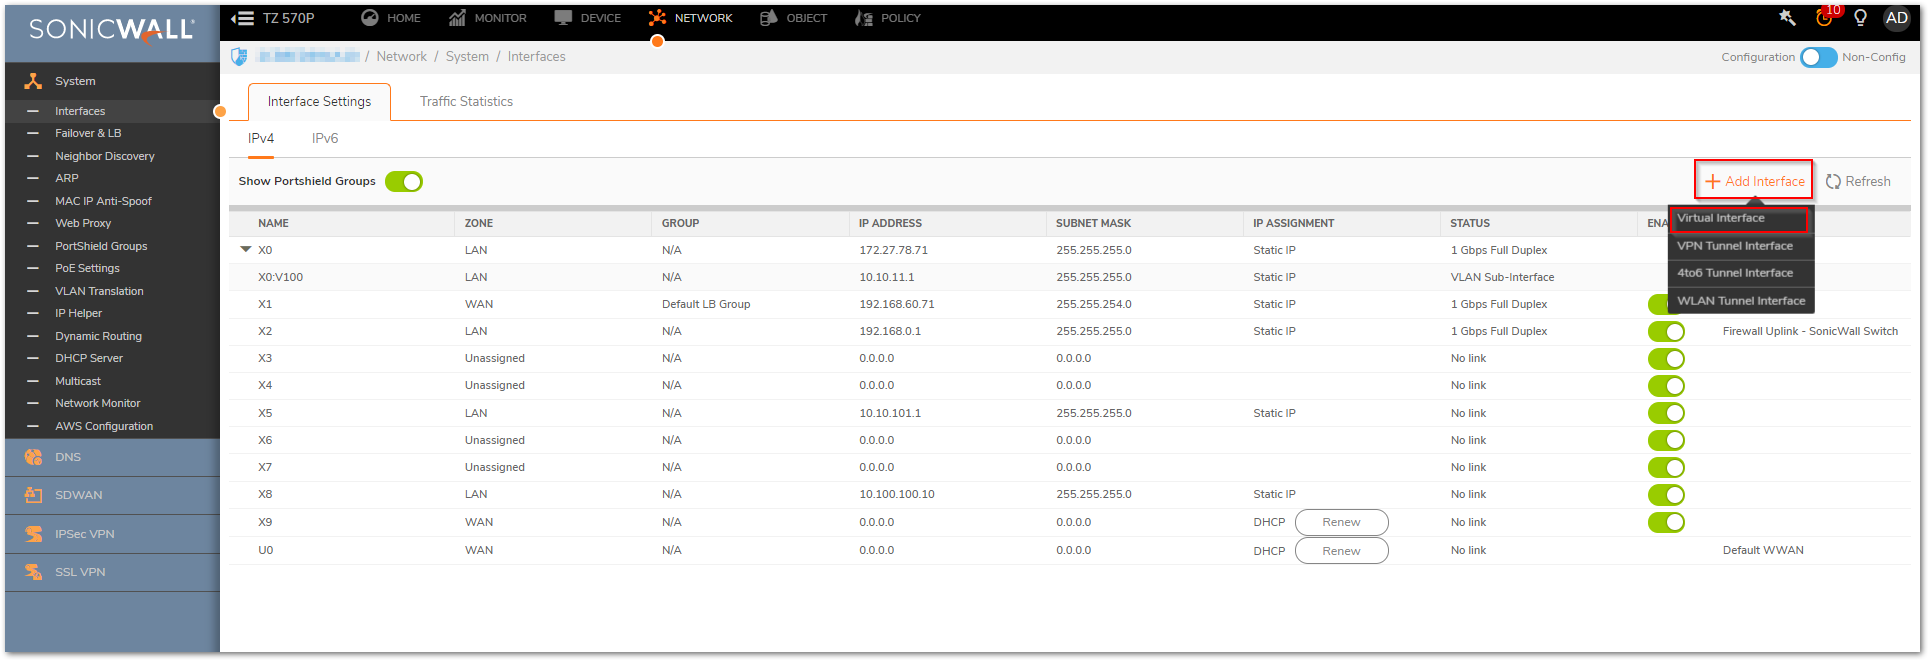Image resolution: width=1929 pixels, height=661 pixels.
Task: Disable the X5 interface toggle
Action: point(1666,413)
